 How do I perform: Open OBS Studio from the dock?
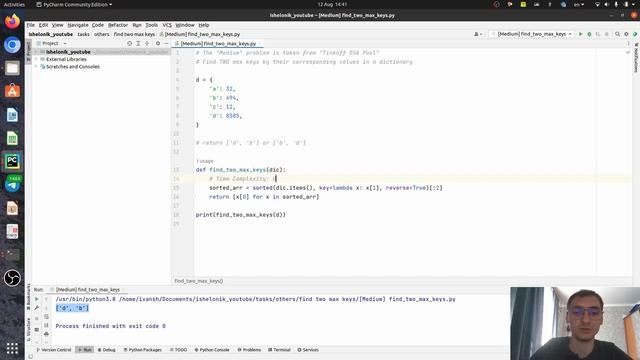click(x=12, y=278)
